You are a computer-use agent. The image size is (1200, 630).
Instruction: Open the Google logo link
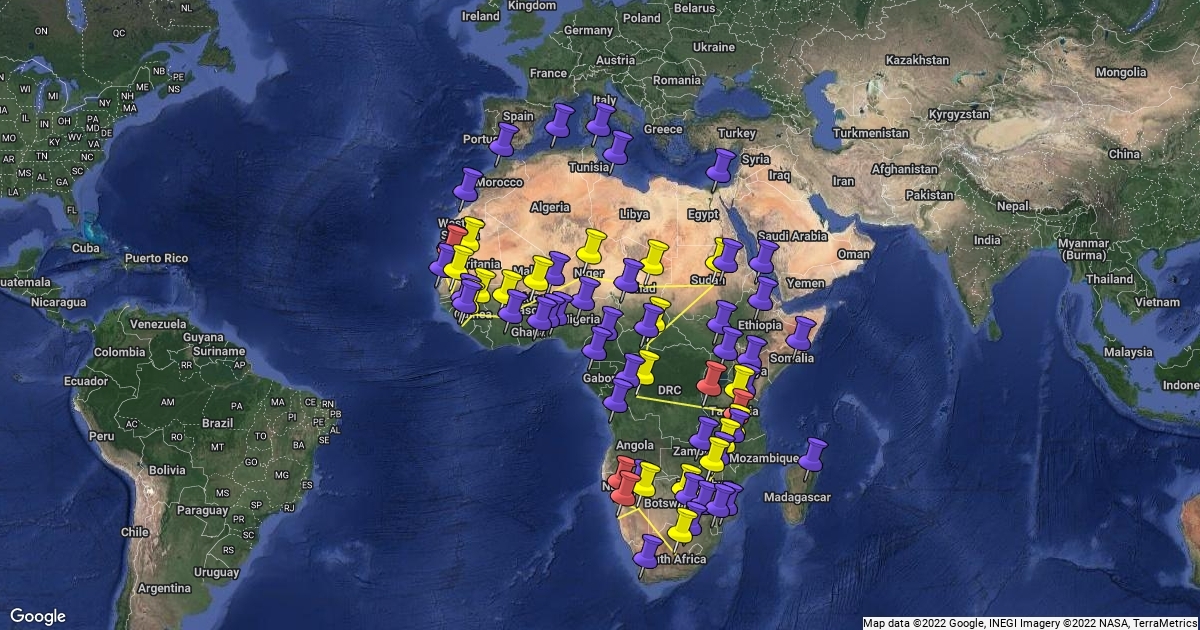tap(38, 616)
